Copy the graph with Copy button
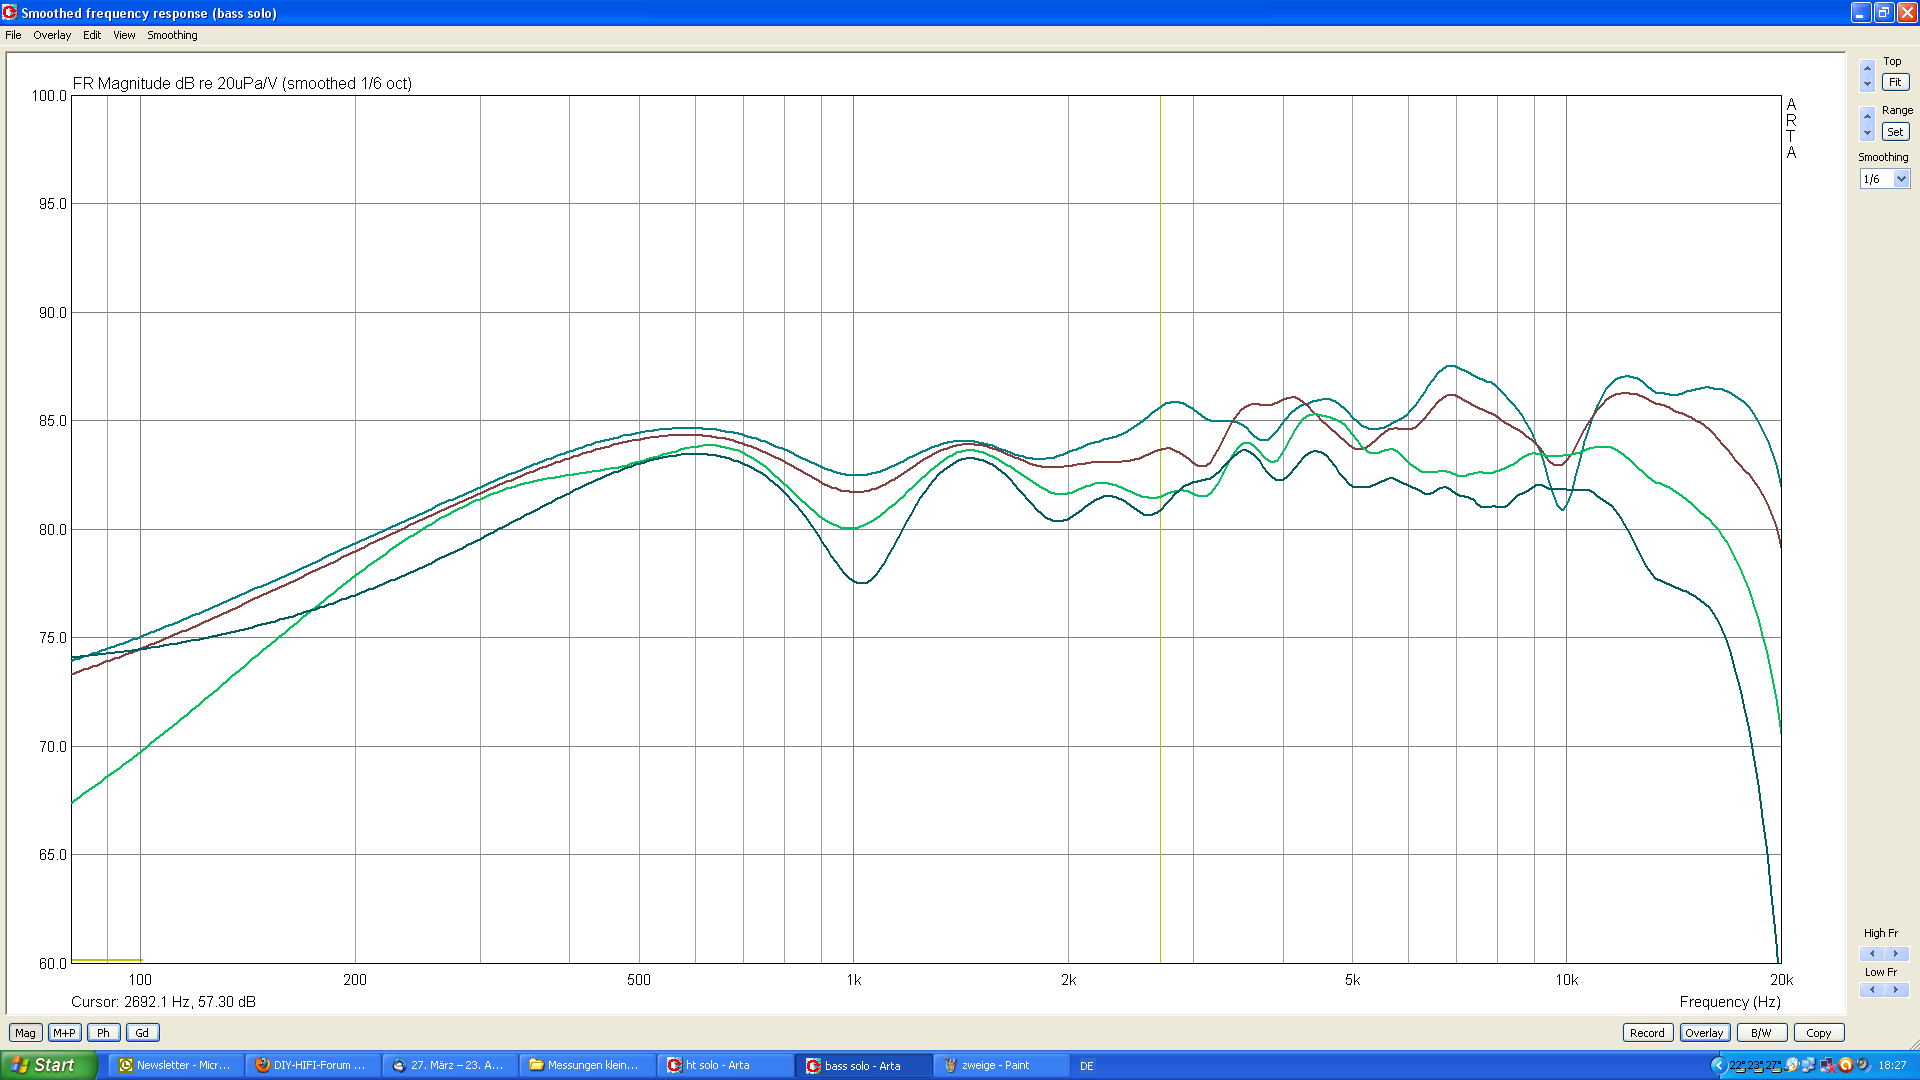The height and width of the screenshot is (1080, 1920). 1818,1033
